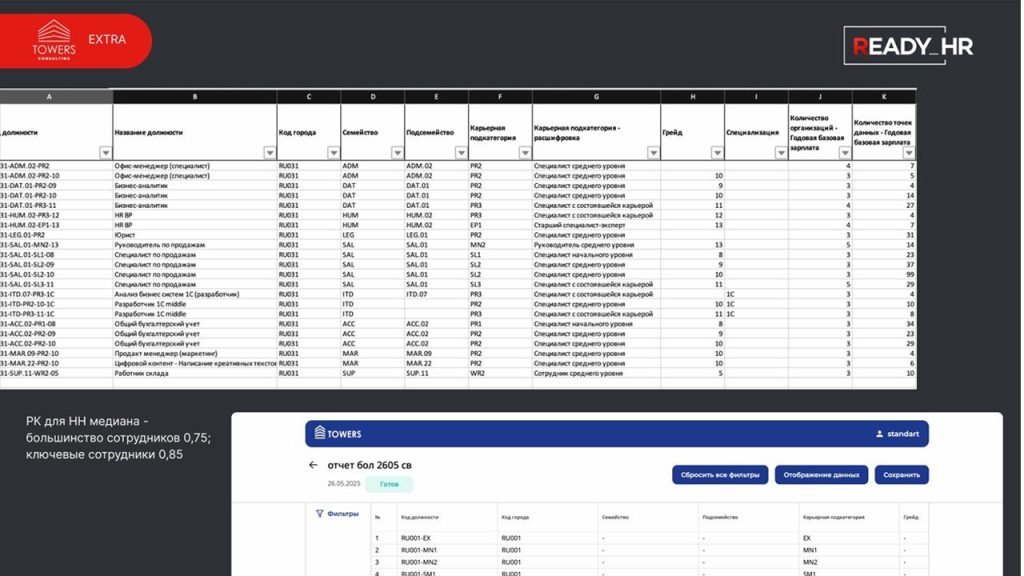Expand the Специализация column filter
The height and width of the screenshot is (576, 1024).
[781, 153]
